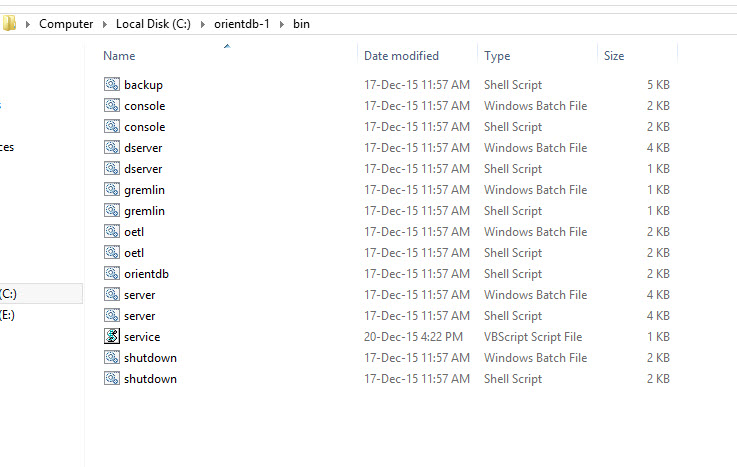Select the service VBScript file icon
737x467 pixels.
pyautogui.click(x=112, y=336)
